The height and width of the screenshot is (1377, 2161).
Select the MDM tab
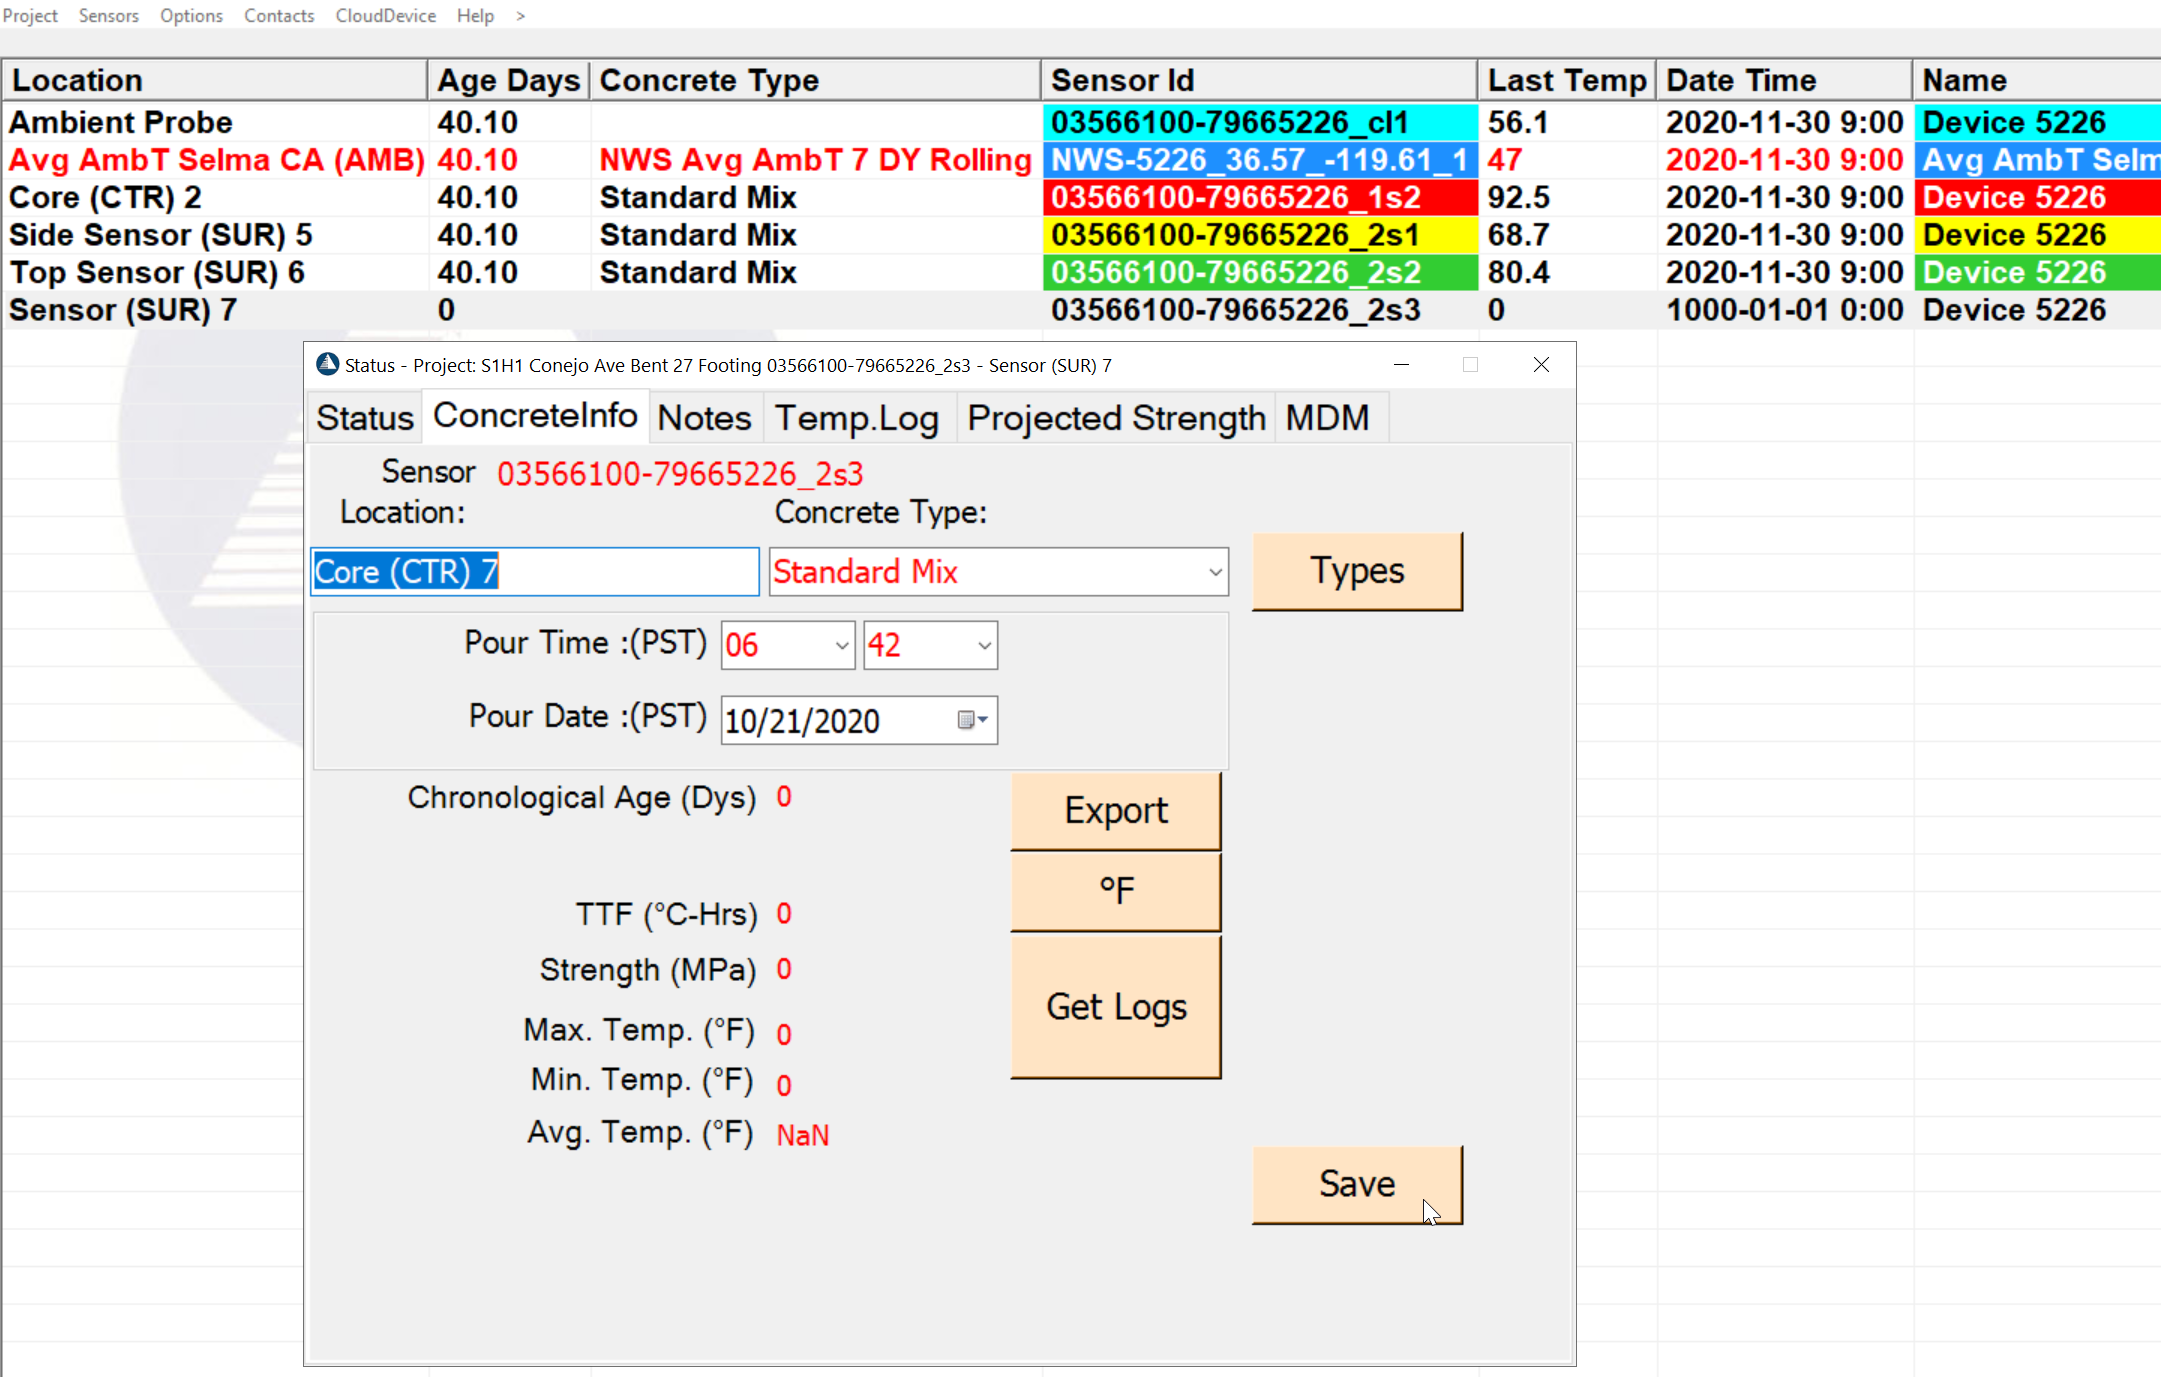(x=1327, y=418)
